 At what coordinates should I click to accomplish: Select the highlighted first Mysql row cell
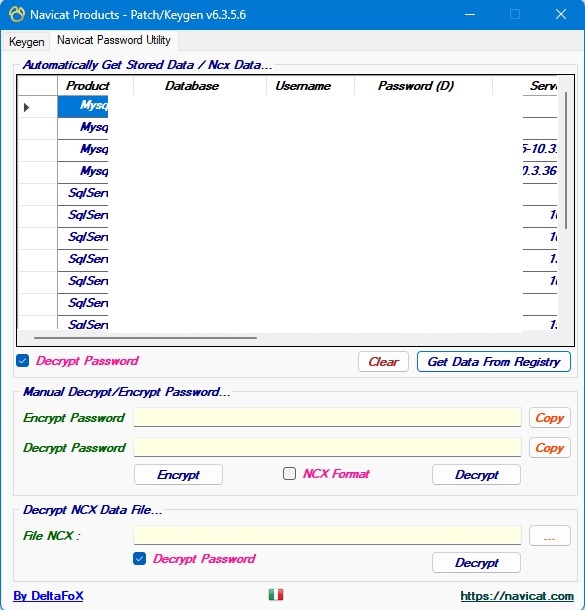[83, 107]
